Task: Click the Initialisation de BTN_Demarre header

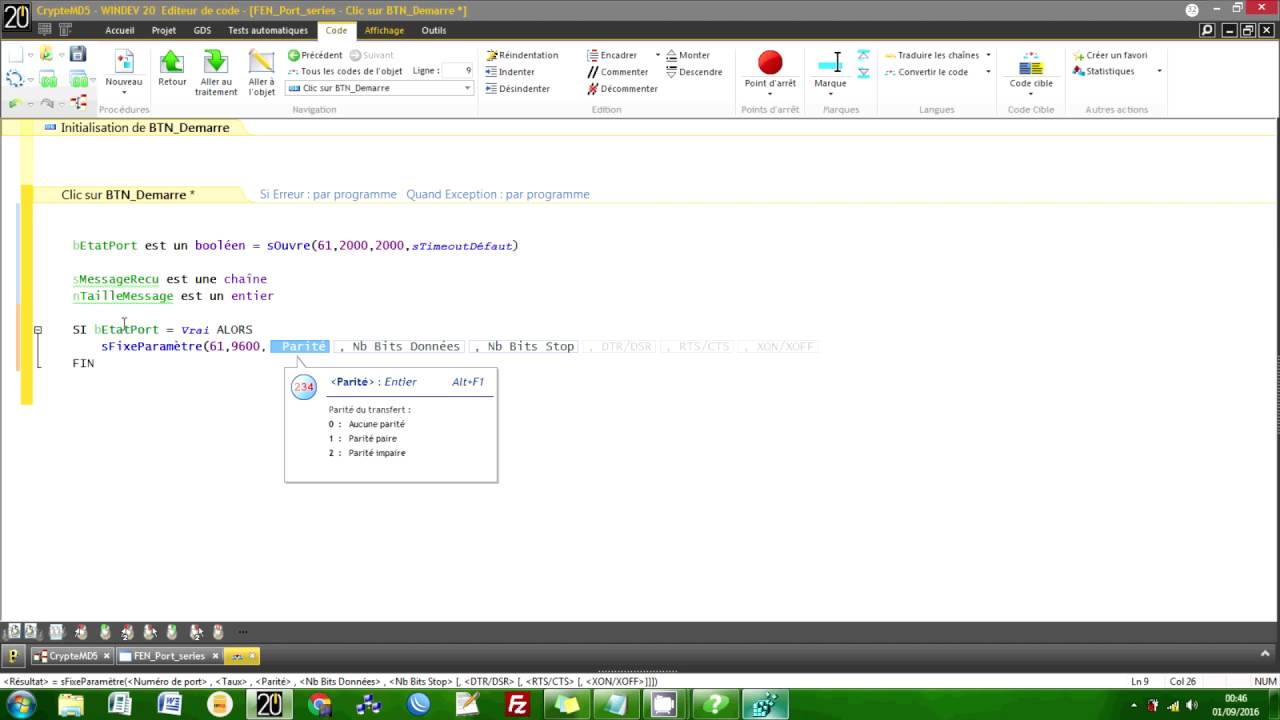Action: tap(145, 128)
